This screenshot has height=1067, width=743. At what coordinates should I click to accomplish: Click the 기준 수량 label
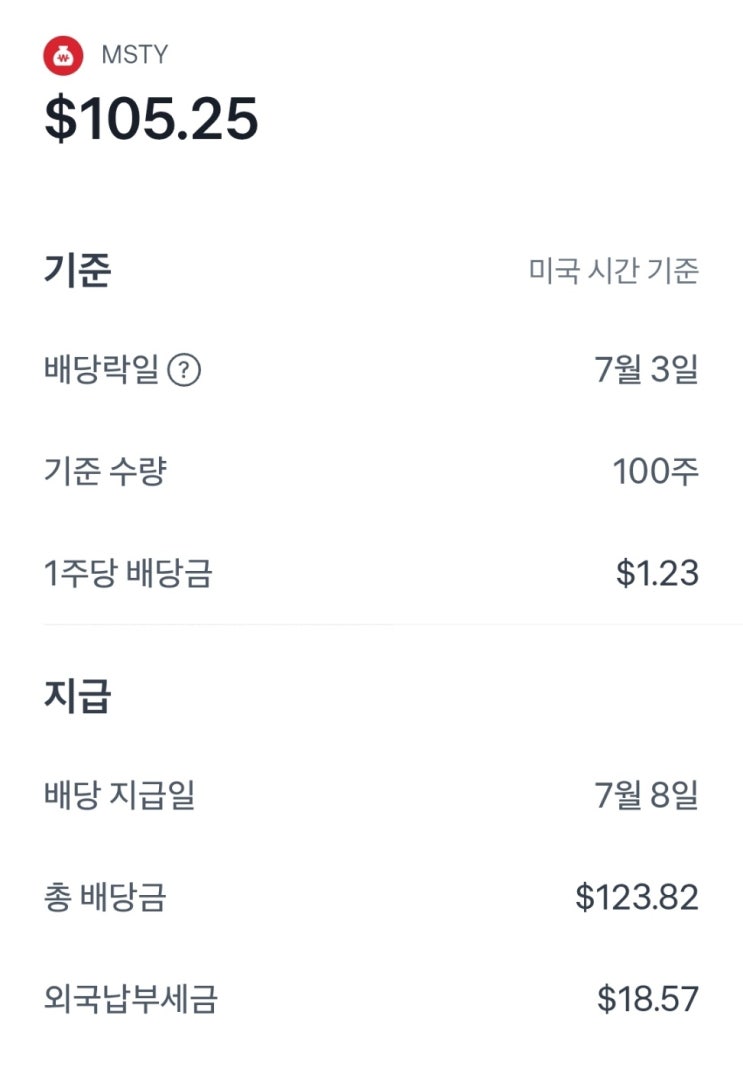(x=105, y=472)
